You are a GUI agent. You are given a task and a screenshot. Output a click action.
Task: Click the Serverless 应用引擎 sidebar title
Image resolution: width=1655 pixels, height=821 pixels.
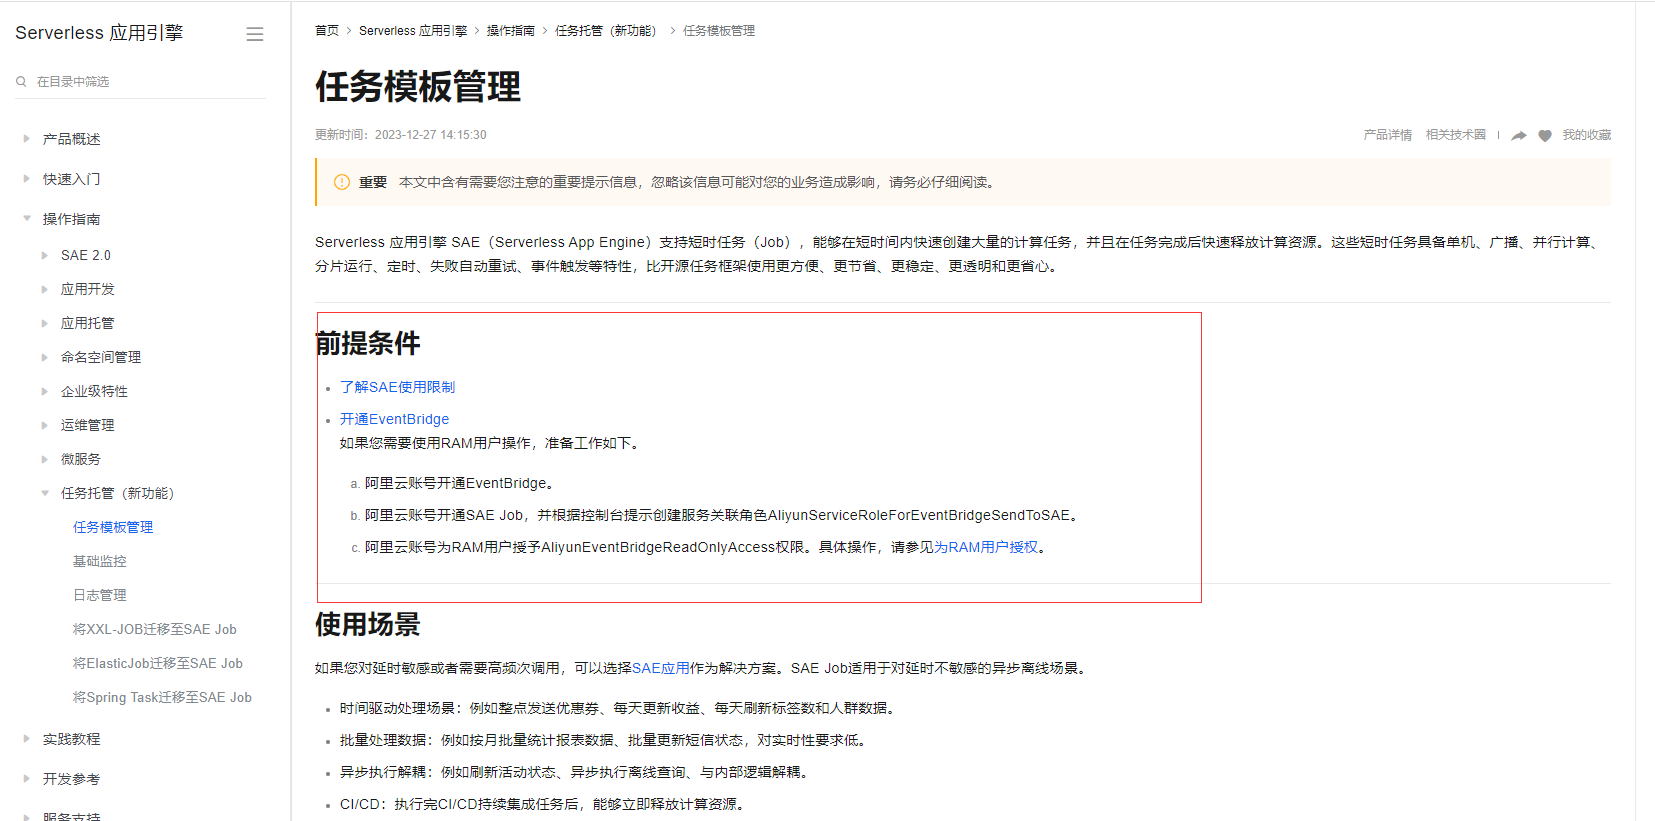99,33
